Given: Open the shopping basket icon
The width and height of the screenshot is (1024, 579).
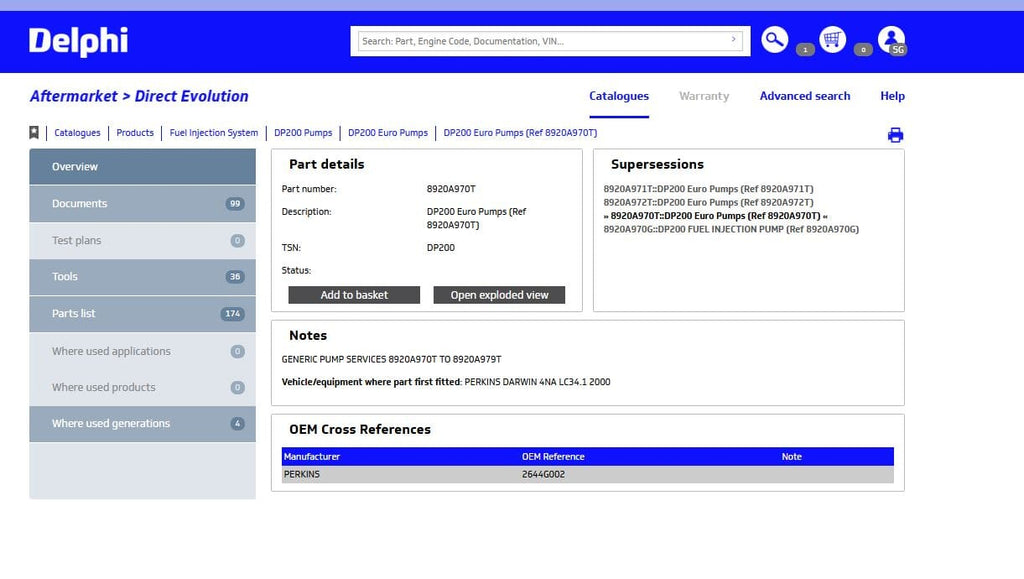Looking at the screenshot, I should pyautogui.click(x=832, y=40).
